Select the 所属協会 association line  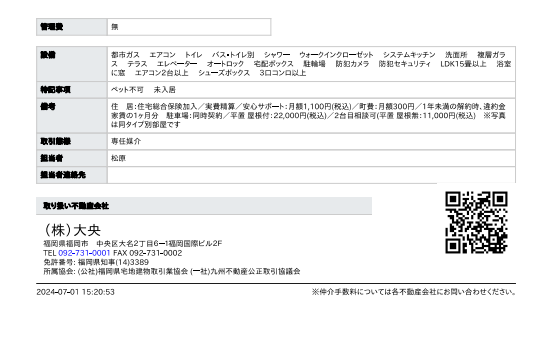pos(172,271)
